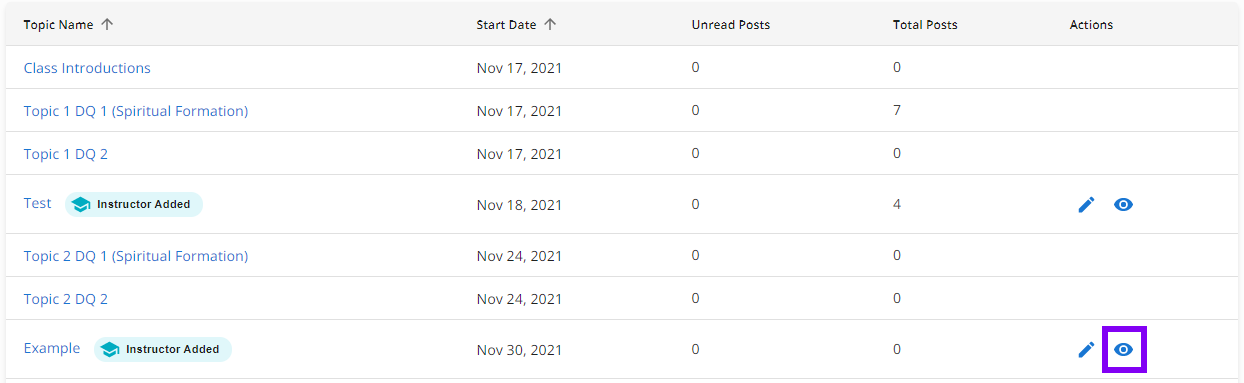Open the Test topic link

(x=38, y=203)
